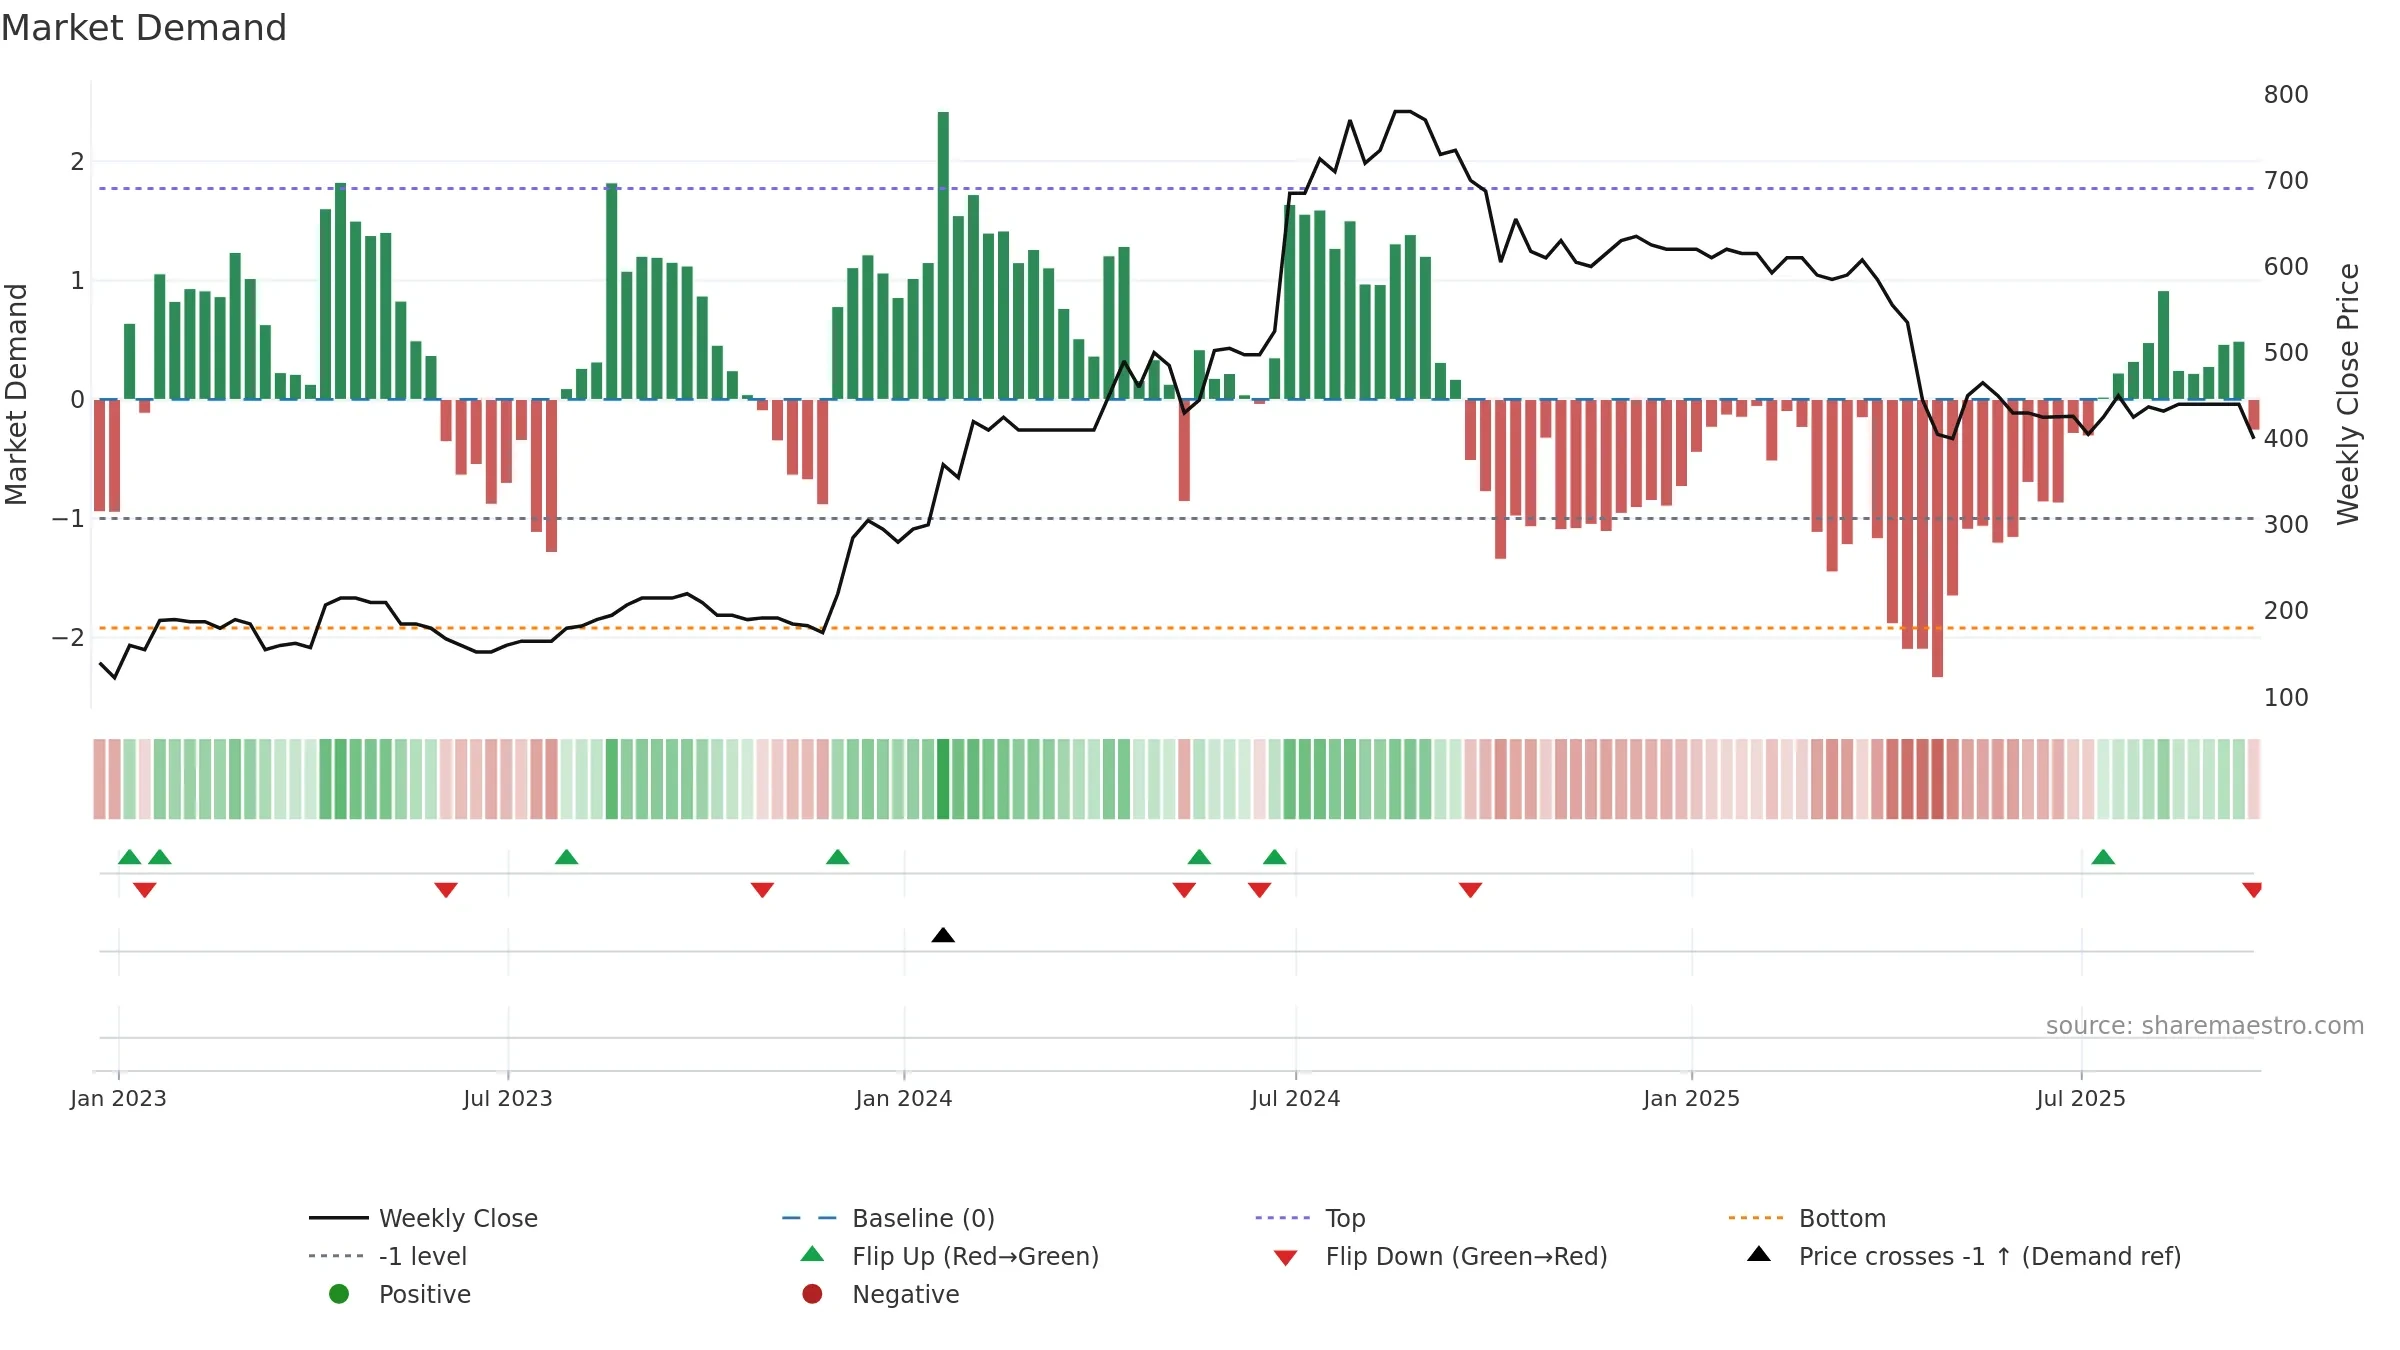Click the 500 price axis label

(2286, 353)
